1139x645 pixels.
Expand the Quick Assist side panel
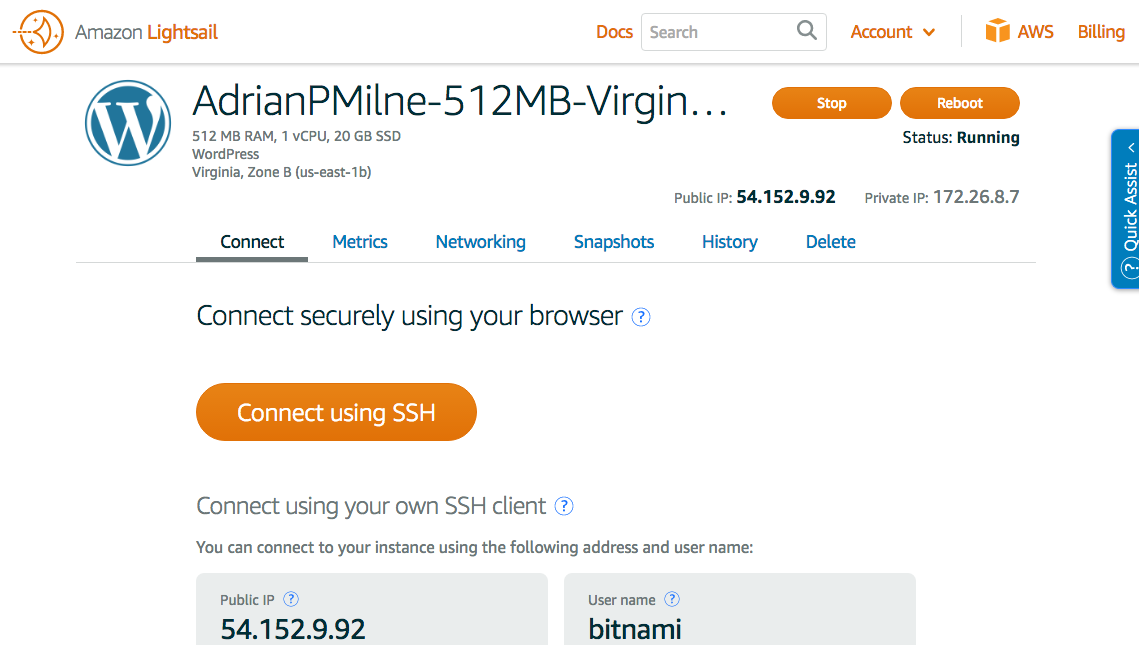1127,208
